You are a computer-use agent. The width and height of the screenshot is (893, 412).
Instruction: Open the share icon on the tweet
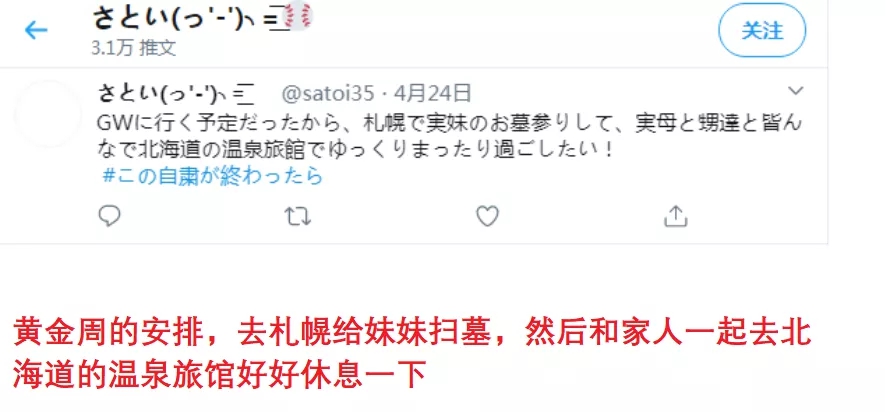[x=676, y=217]
